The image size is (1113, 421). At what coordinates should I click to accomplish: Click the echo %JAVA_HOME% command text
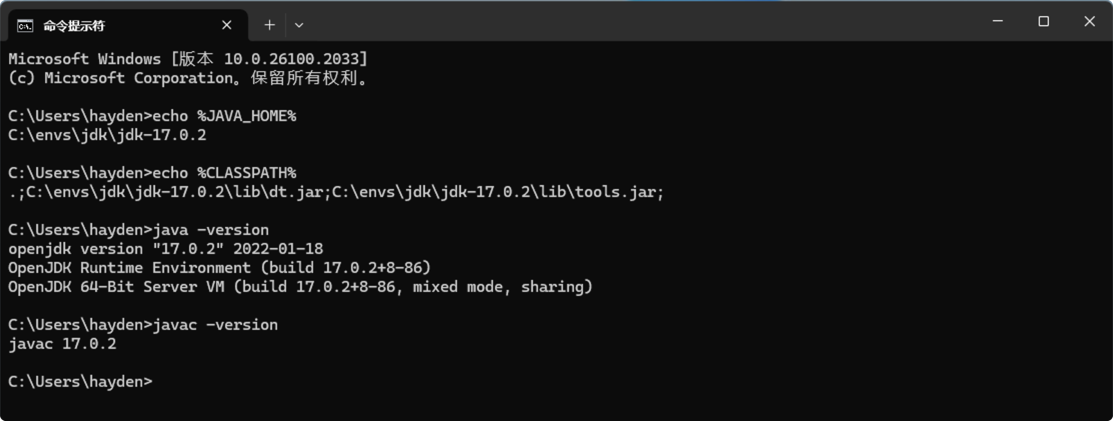coord(224,116)
